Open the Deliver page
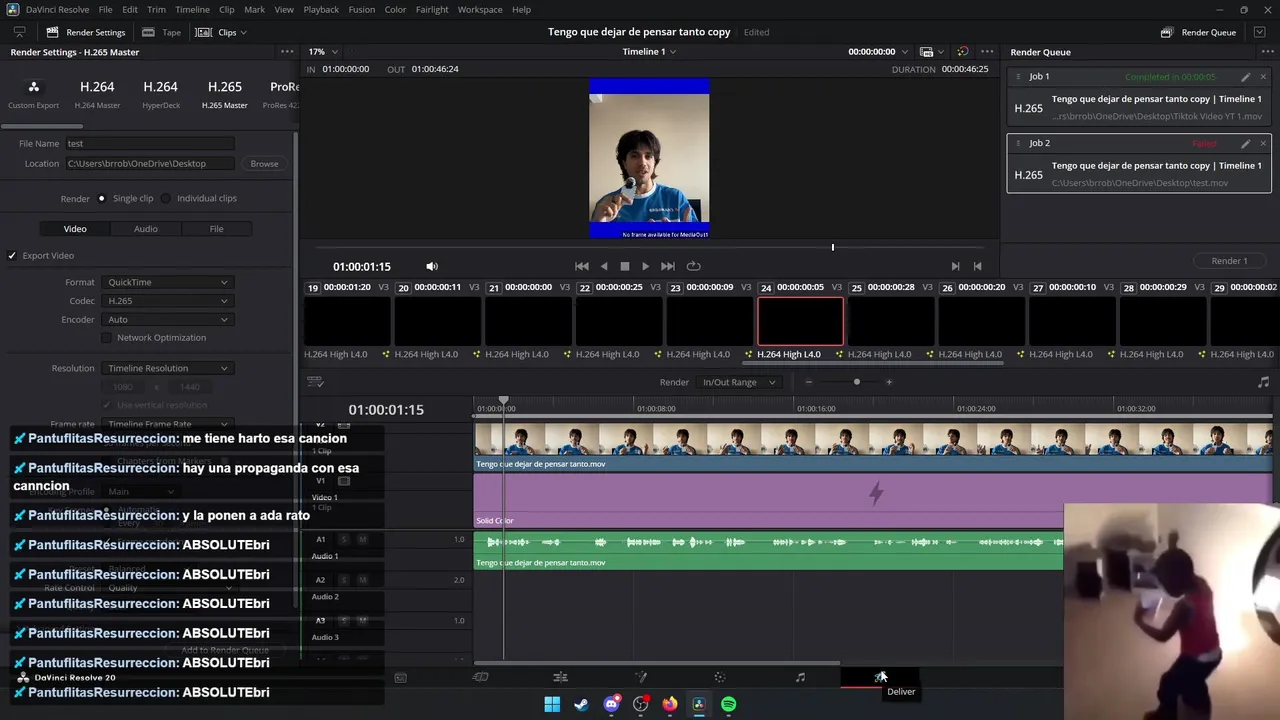 (x=879, y=677)
